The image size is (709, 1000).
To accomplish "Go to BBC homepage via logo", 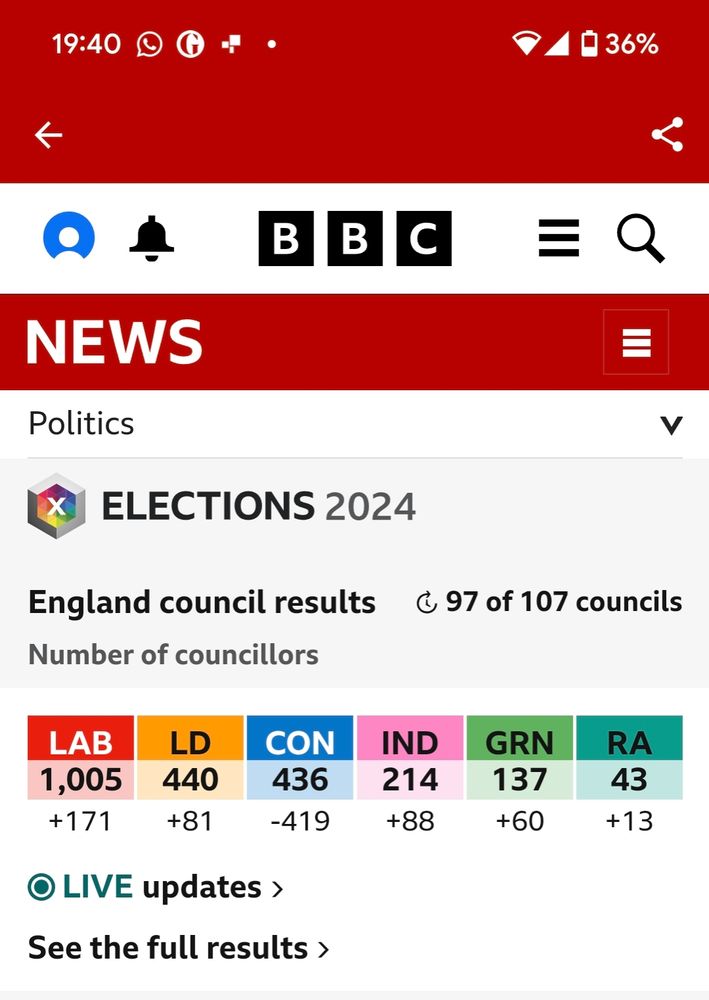I will [x=355, y=238].
